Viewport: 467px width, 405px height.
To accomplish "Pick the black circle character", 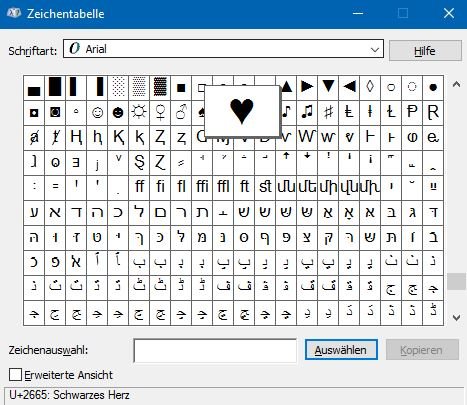I will pyautogui.click(x=433, y=87).
